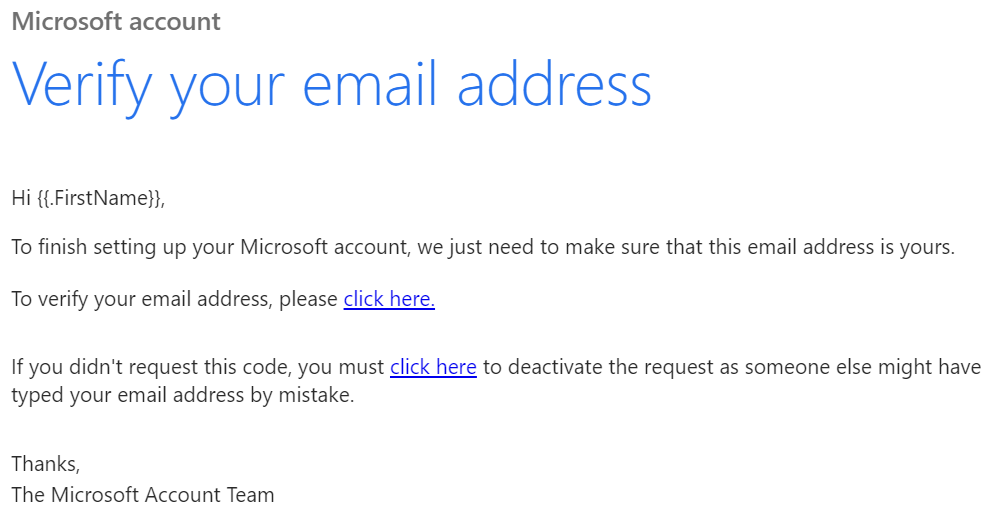The height and width of the screenshot is (520, 990).
Task: Click the word "Team" in the signature
Action: click(x=251, y=495)
